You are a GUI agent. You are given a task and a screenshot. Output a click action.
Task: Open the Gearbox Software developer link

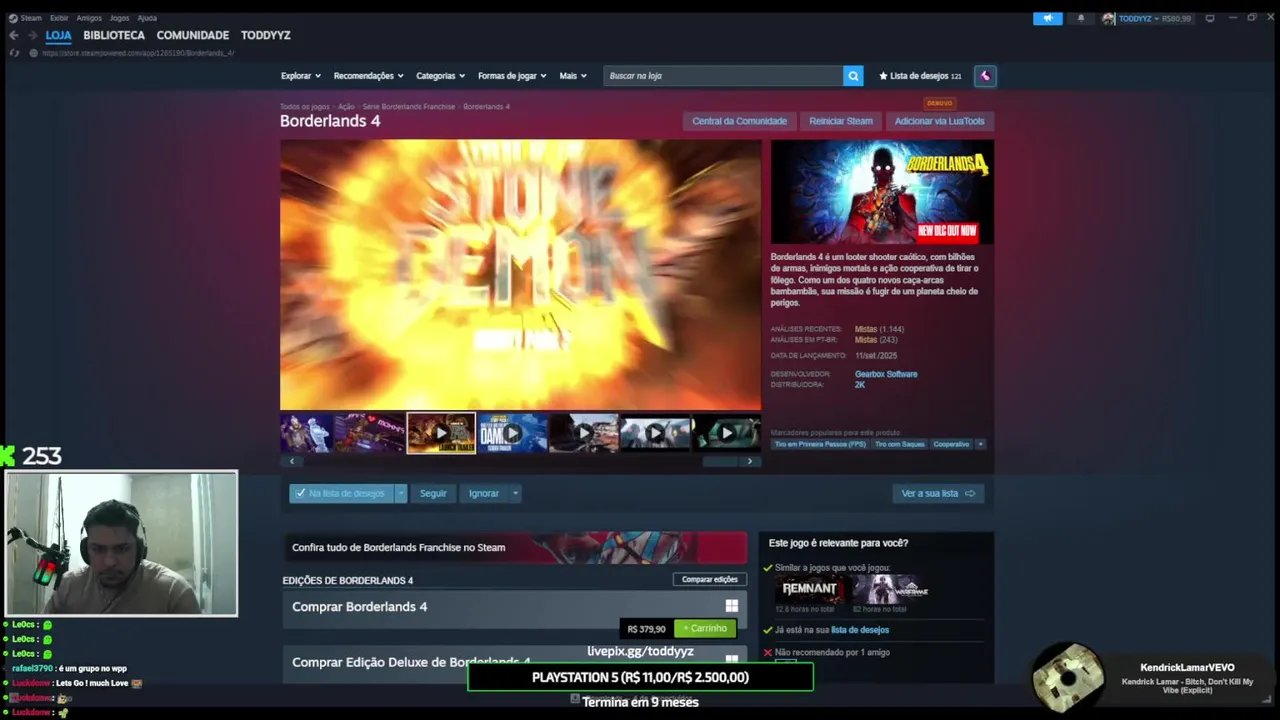(x=886, y=374)
